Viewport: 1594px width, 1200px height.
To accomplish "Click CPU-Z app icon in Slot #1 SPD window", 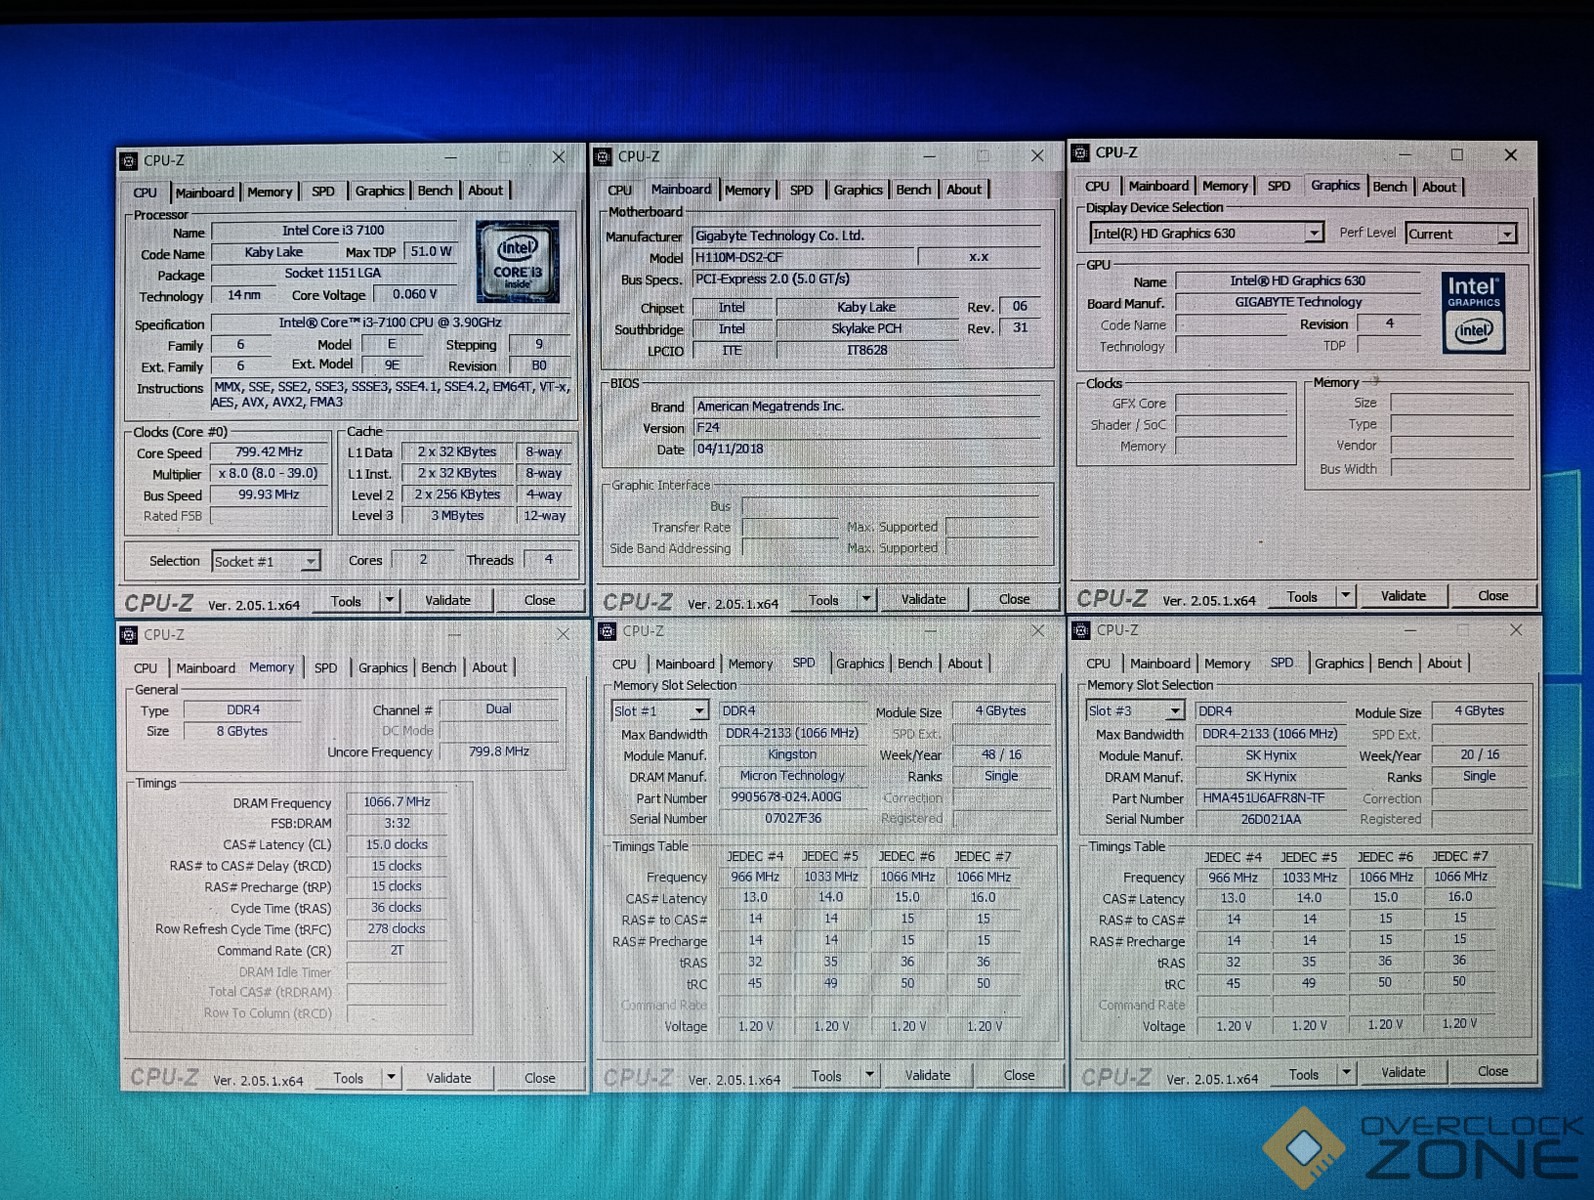I will pyautogui.click(x=607, y=631).
